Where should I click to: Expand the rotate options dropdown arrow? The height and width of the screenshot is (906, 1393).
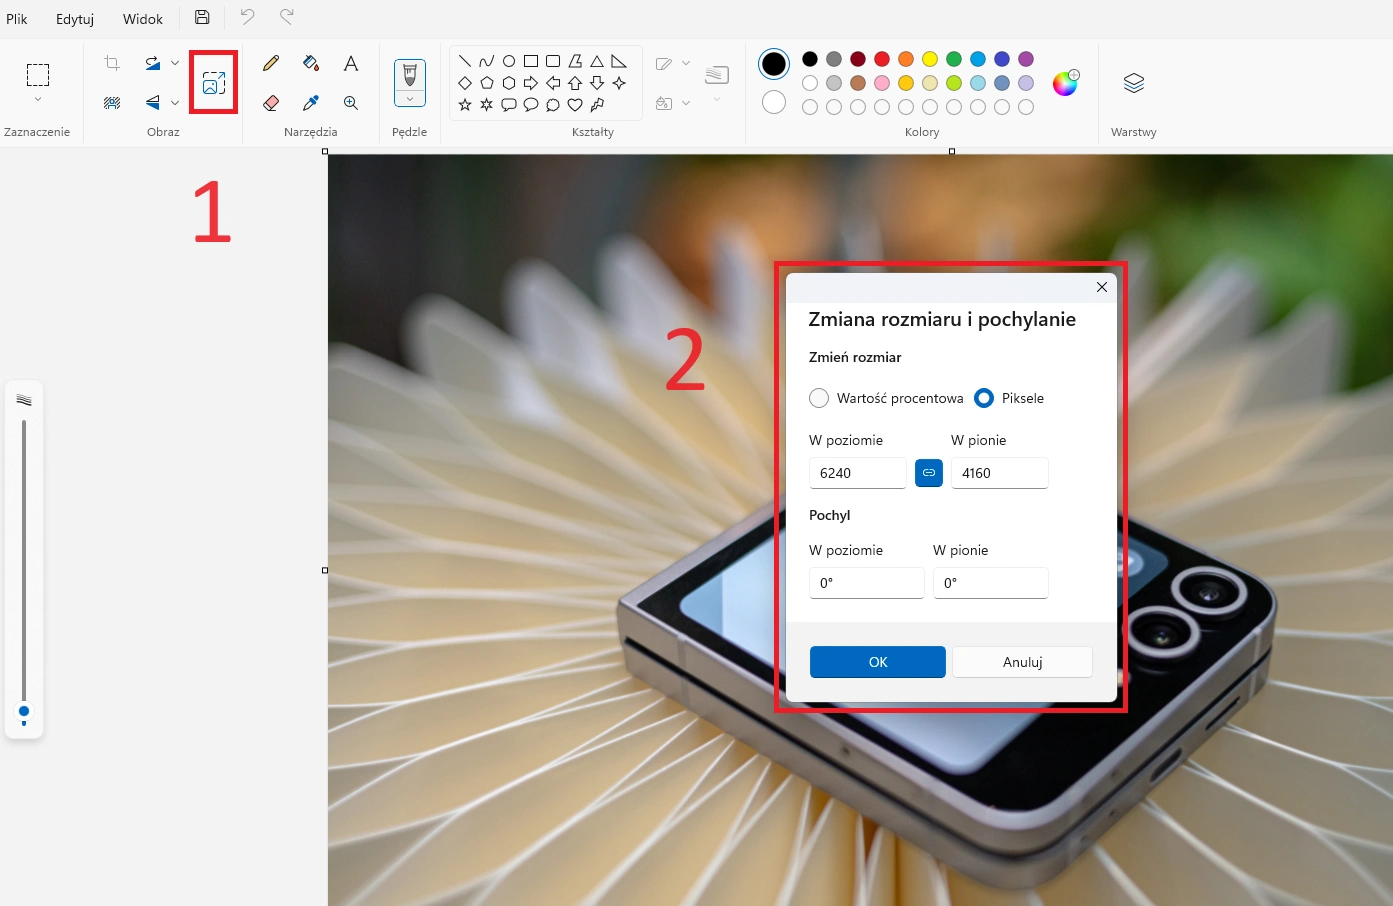(x=175, y=63)
